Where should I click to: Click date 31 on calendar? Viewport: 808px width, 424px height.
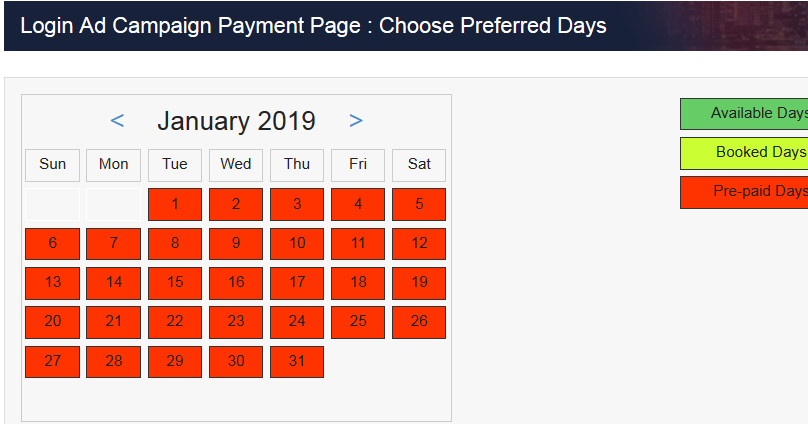tap(297, 361)
